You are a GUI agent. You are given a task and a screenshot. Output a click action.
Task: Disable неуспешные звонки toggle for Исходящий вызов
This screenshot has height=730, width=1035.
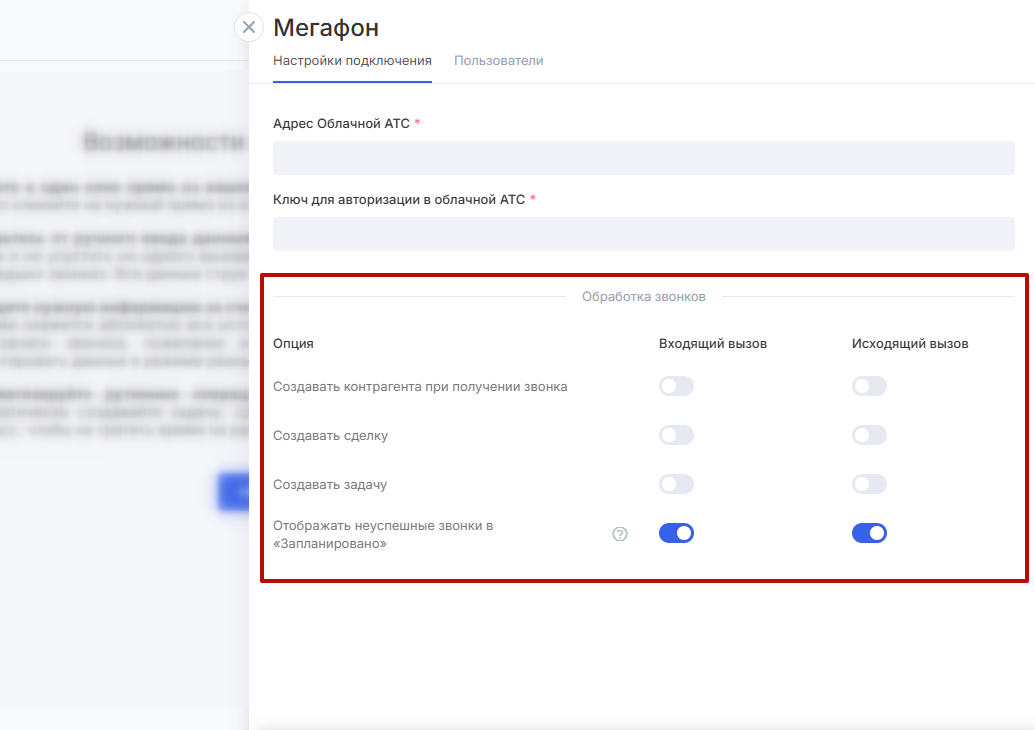tap(869, 533)
